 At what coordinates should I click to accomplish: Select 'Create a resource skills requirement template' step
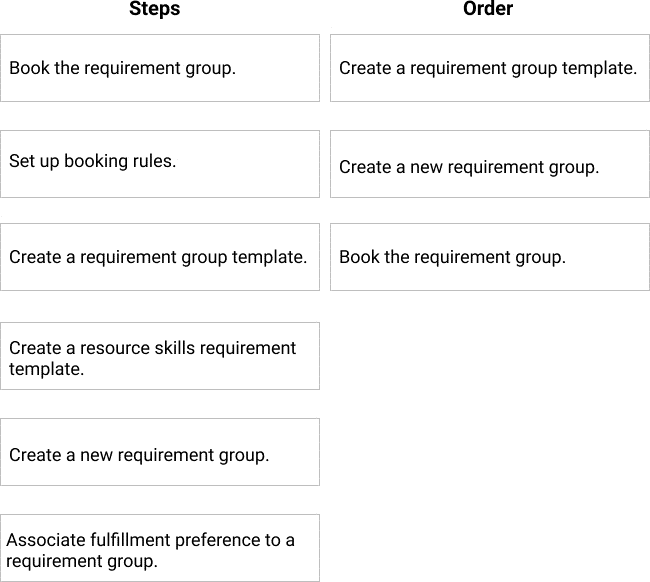coord(160,356)
